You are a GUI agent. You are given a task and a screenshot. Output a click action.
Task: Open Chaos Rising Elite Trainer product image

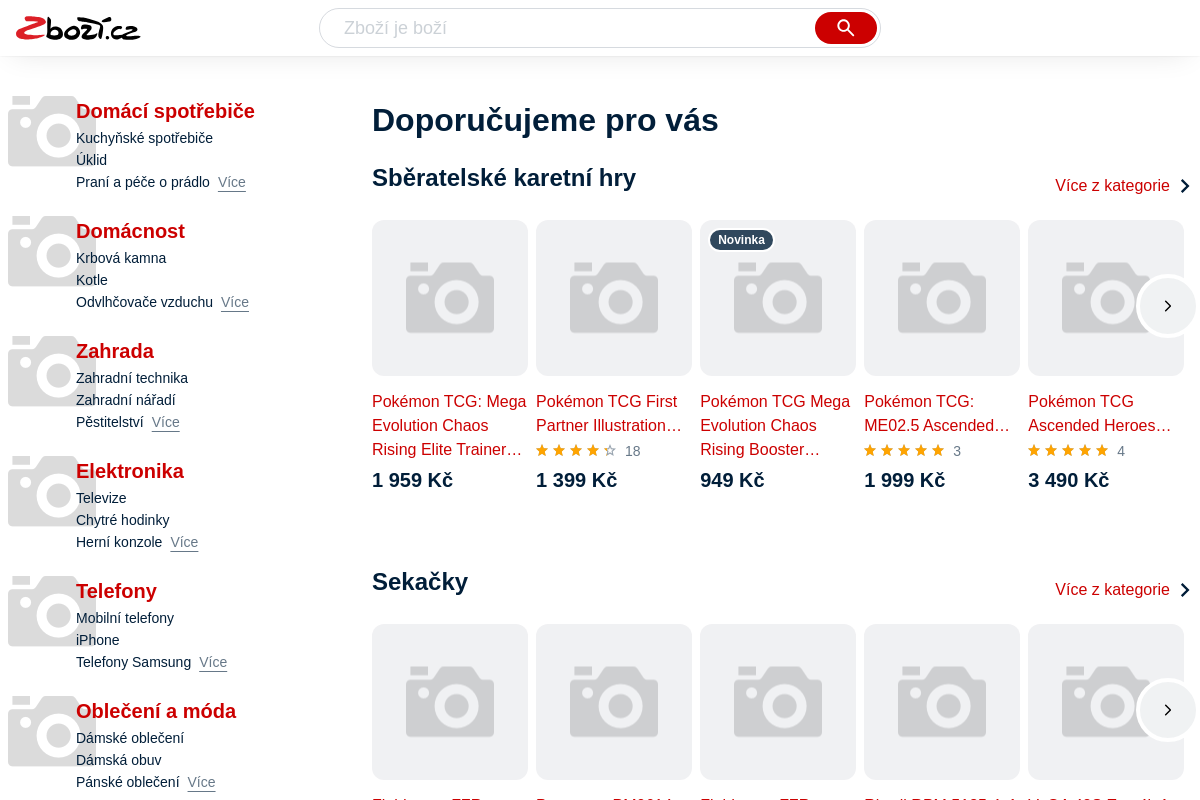tap(450, 298)
